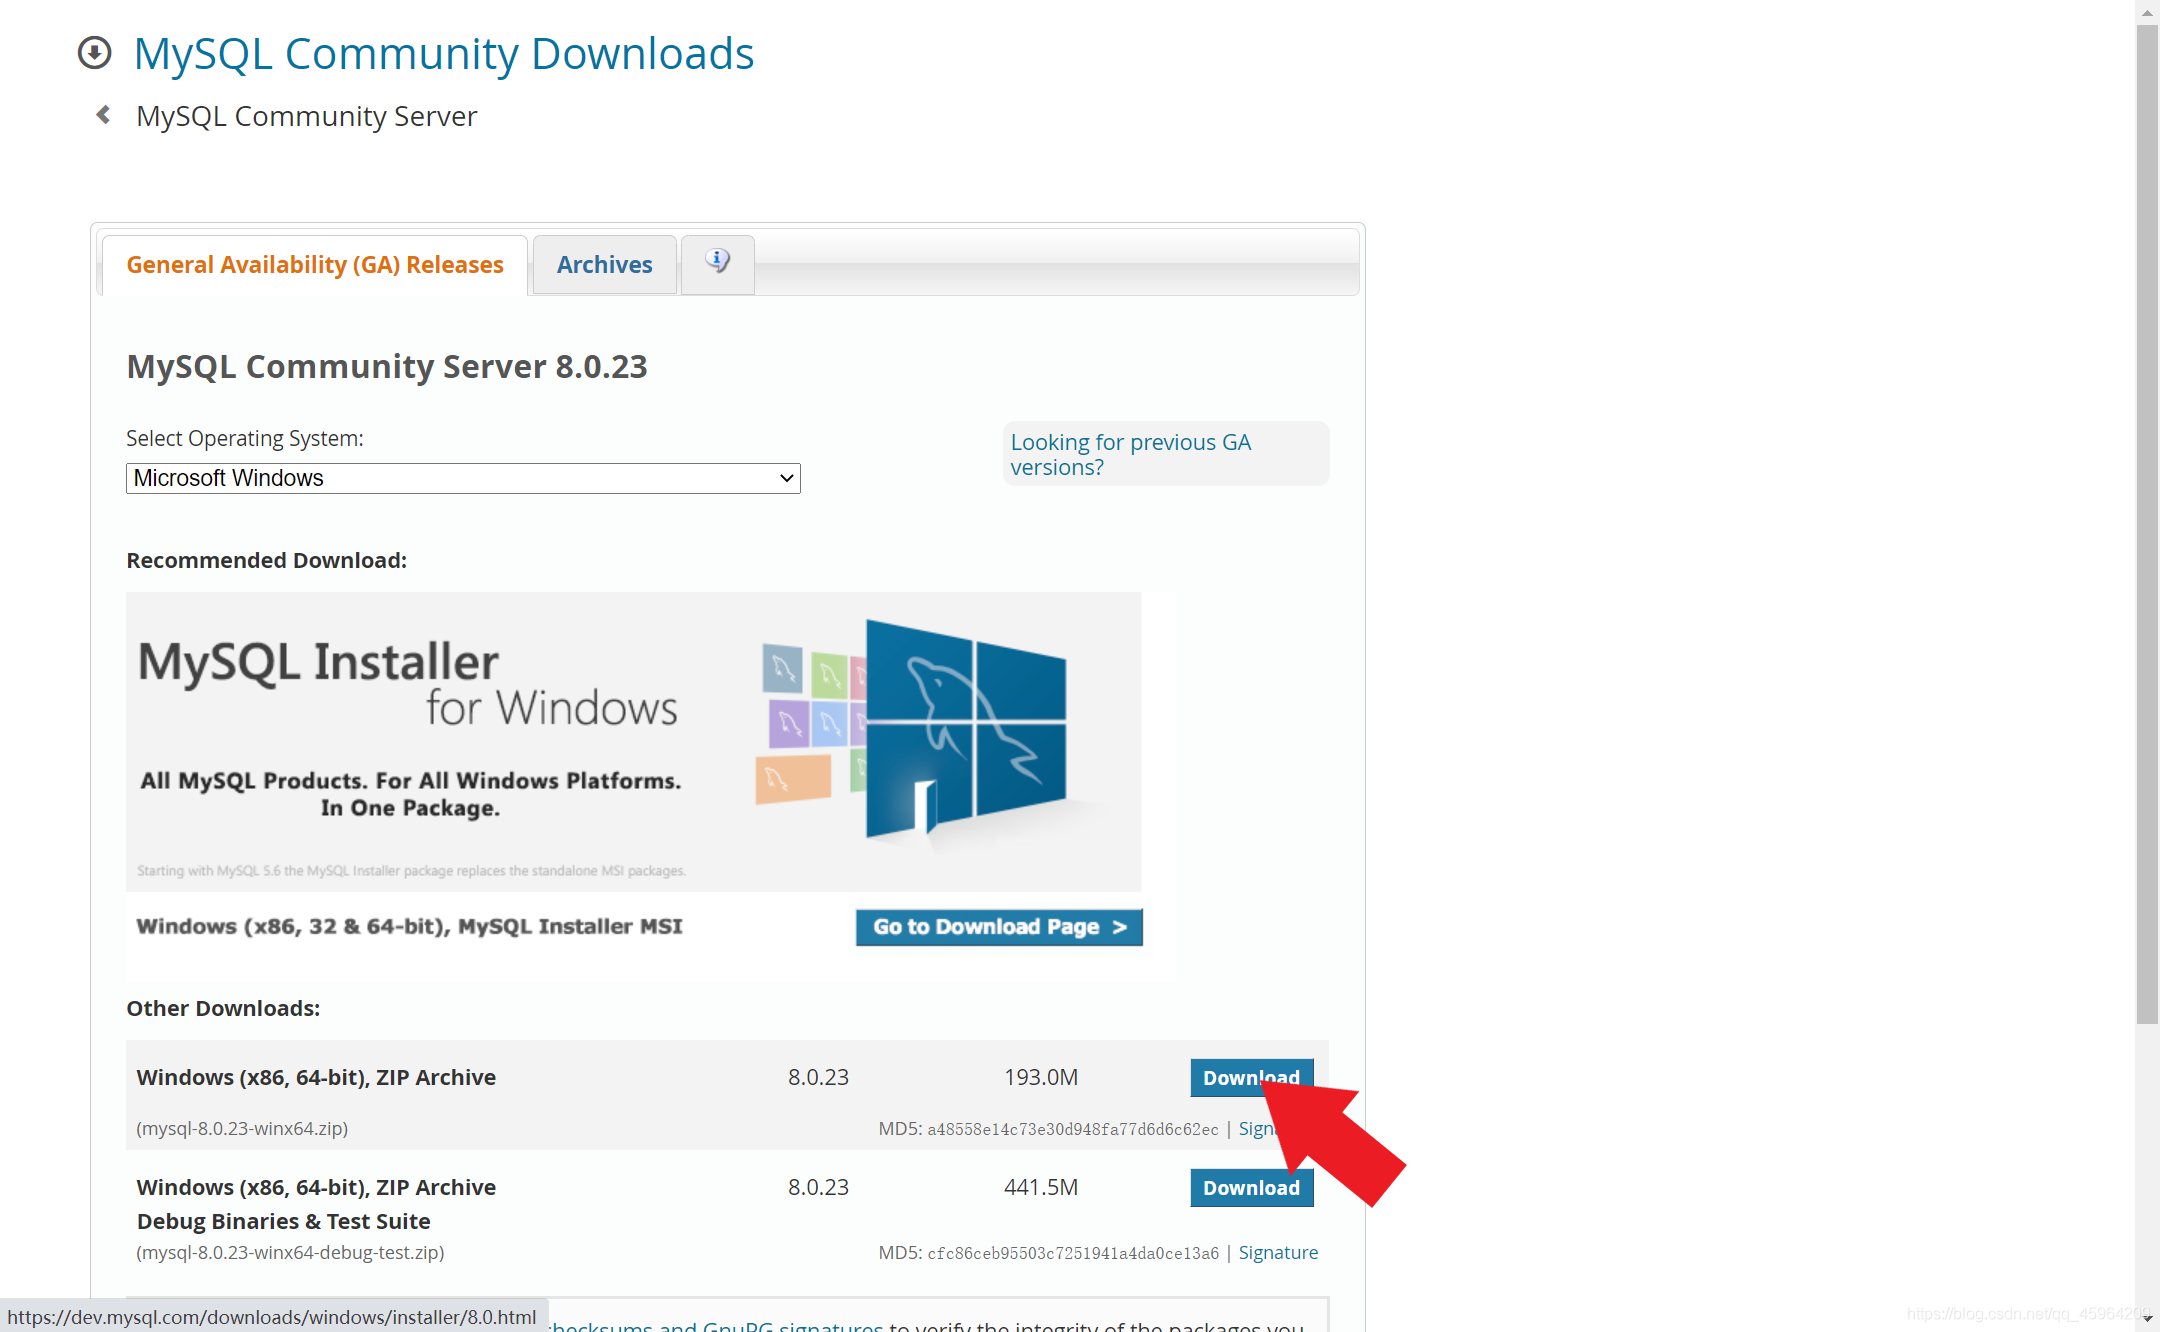Image resolution: width=2160 pixels, height=1332 pixels.
Task: Switch to the Archives tab
Action: 604,265
